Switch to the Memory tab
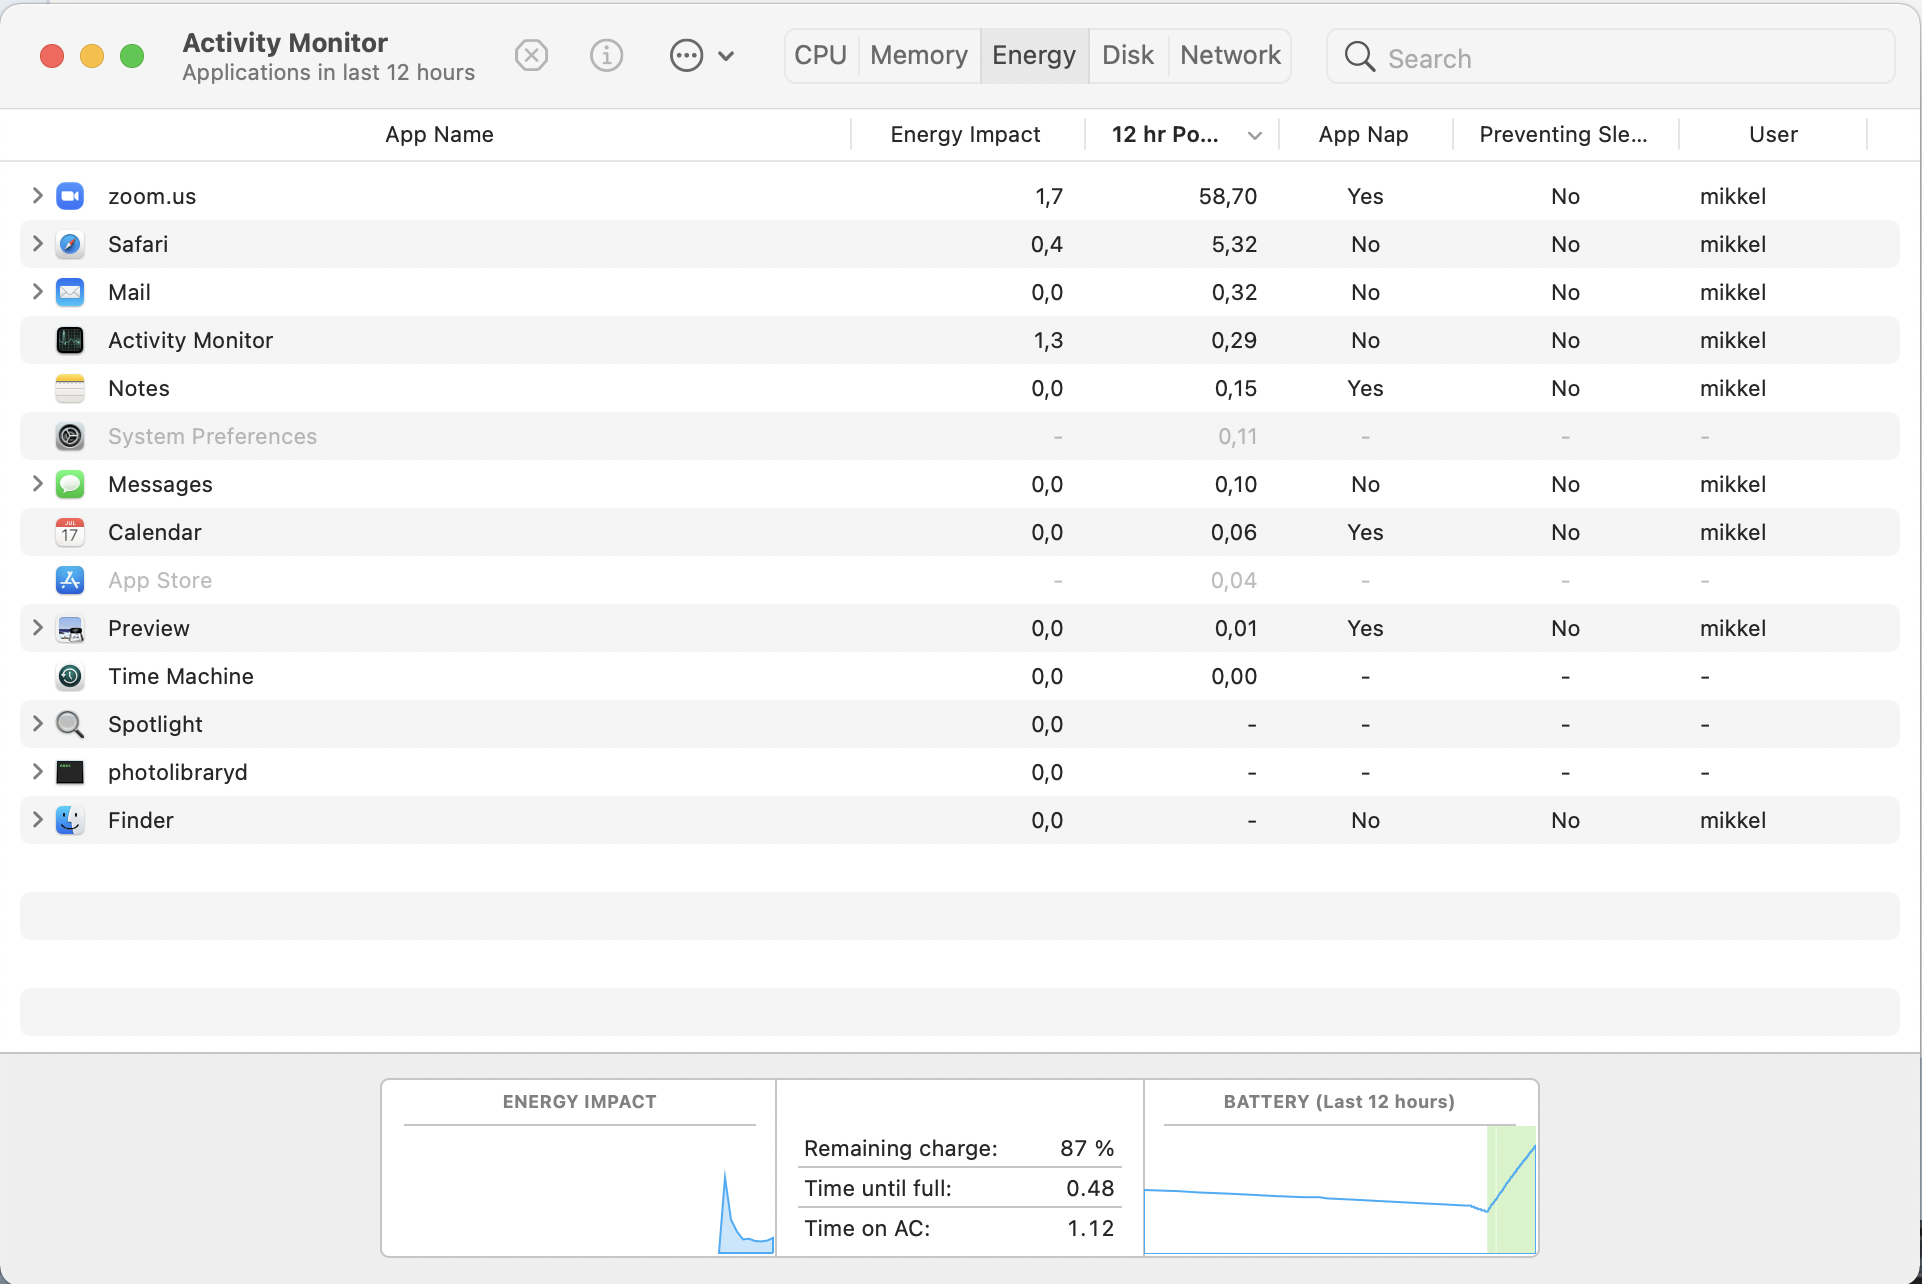This screenshot has width=1922, height=1284. [x=918, y=55]
